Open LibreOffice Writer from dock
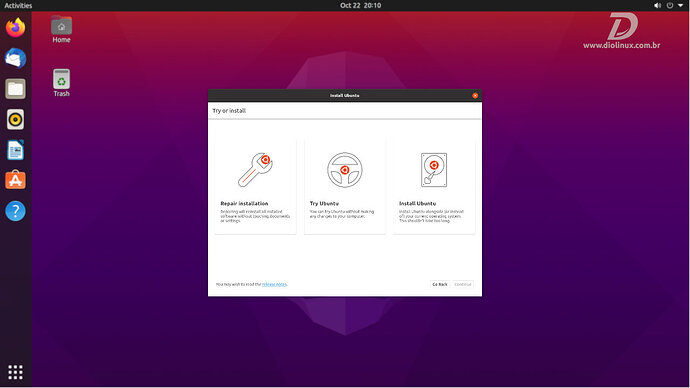 pos(15,150)
